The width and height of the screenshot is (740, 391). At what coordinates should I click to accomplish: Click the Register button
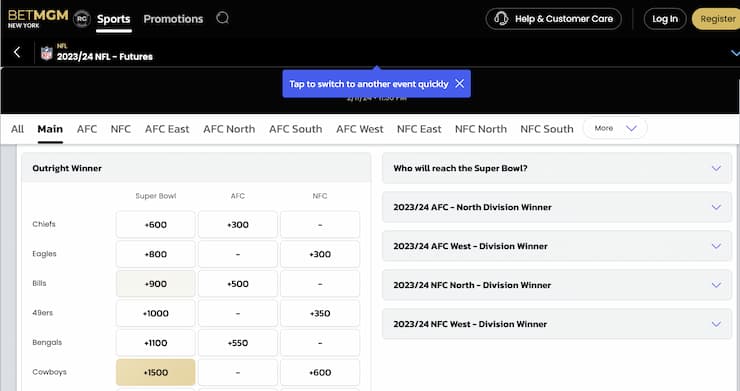[x=716, y=19]
